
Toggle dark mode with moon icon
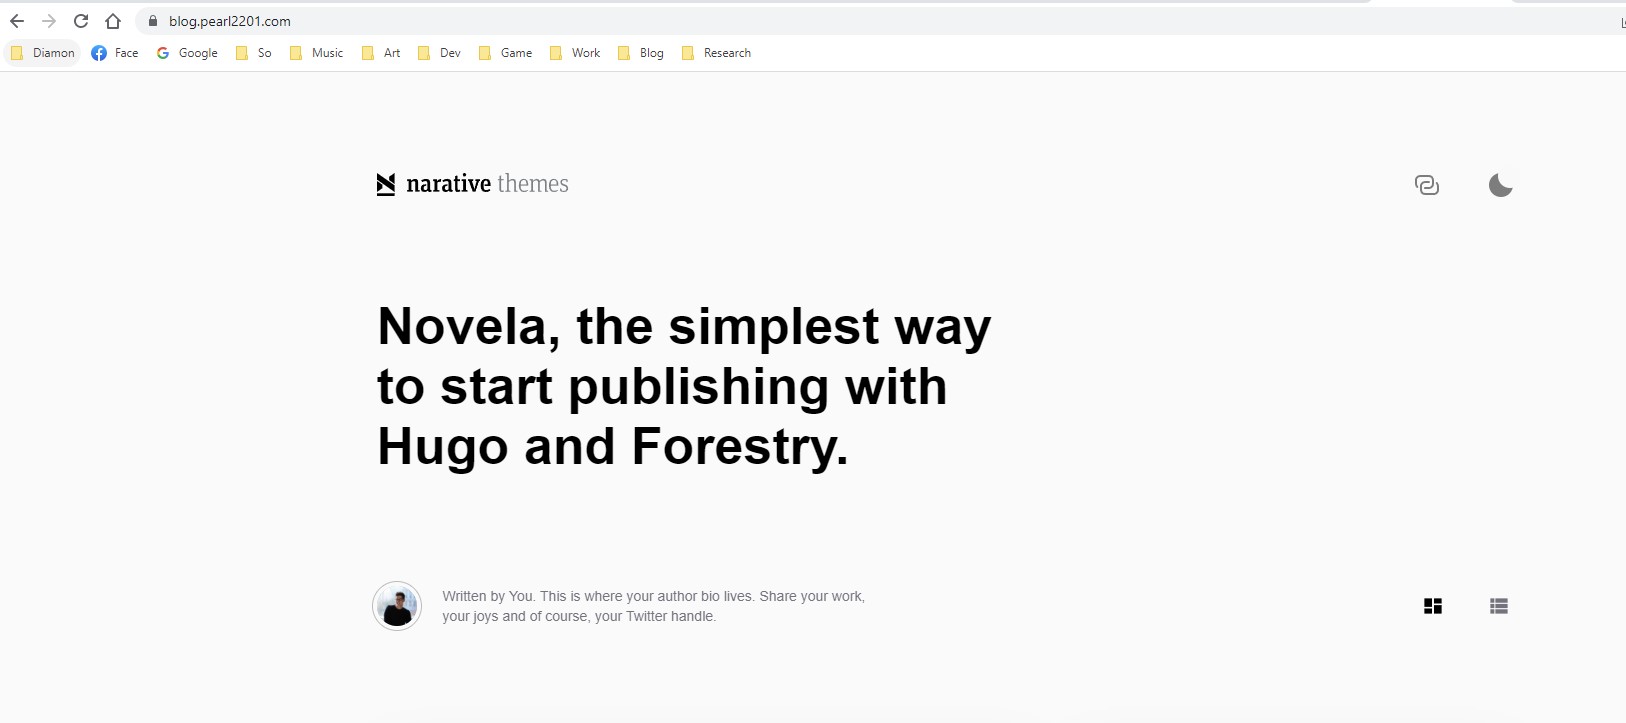[1500, 185]
